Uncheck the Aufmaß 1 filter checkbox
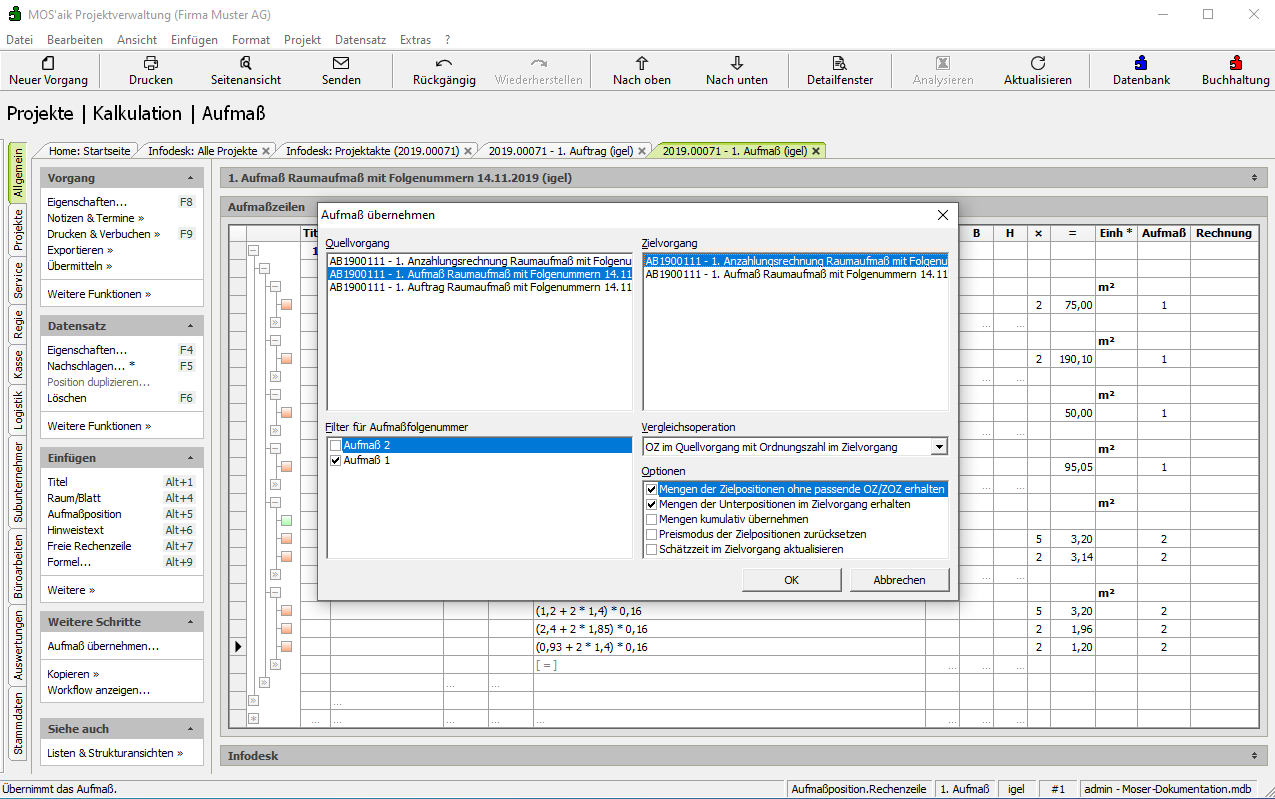The height and width of the screenshot is (799, 1275). [335, 461]
